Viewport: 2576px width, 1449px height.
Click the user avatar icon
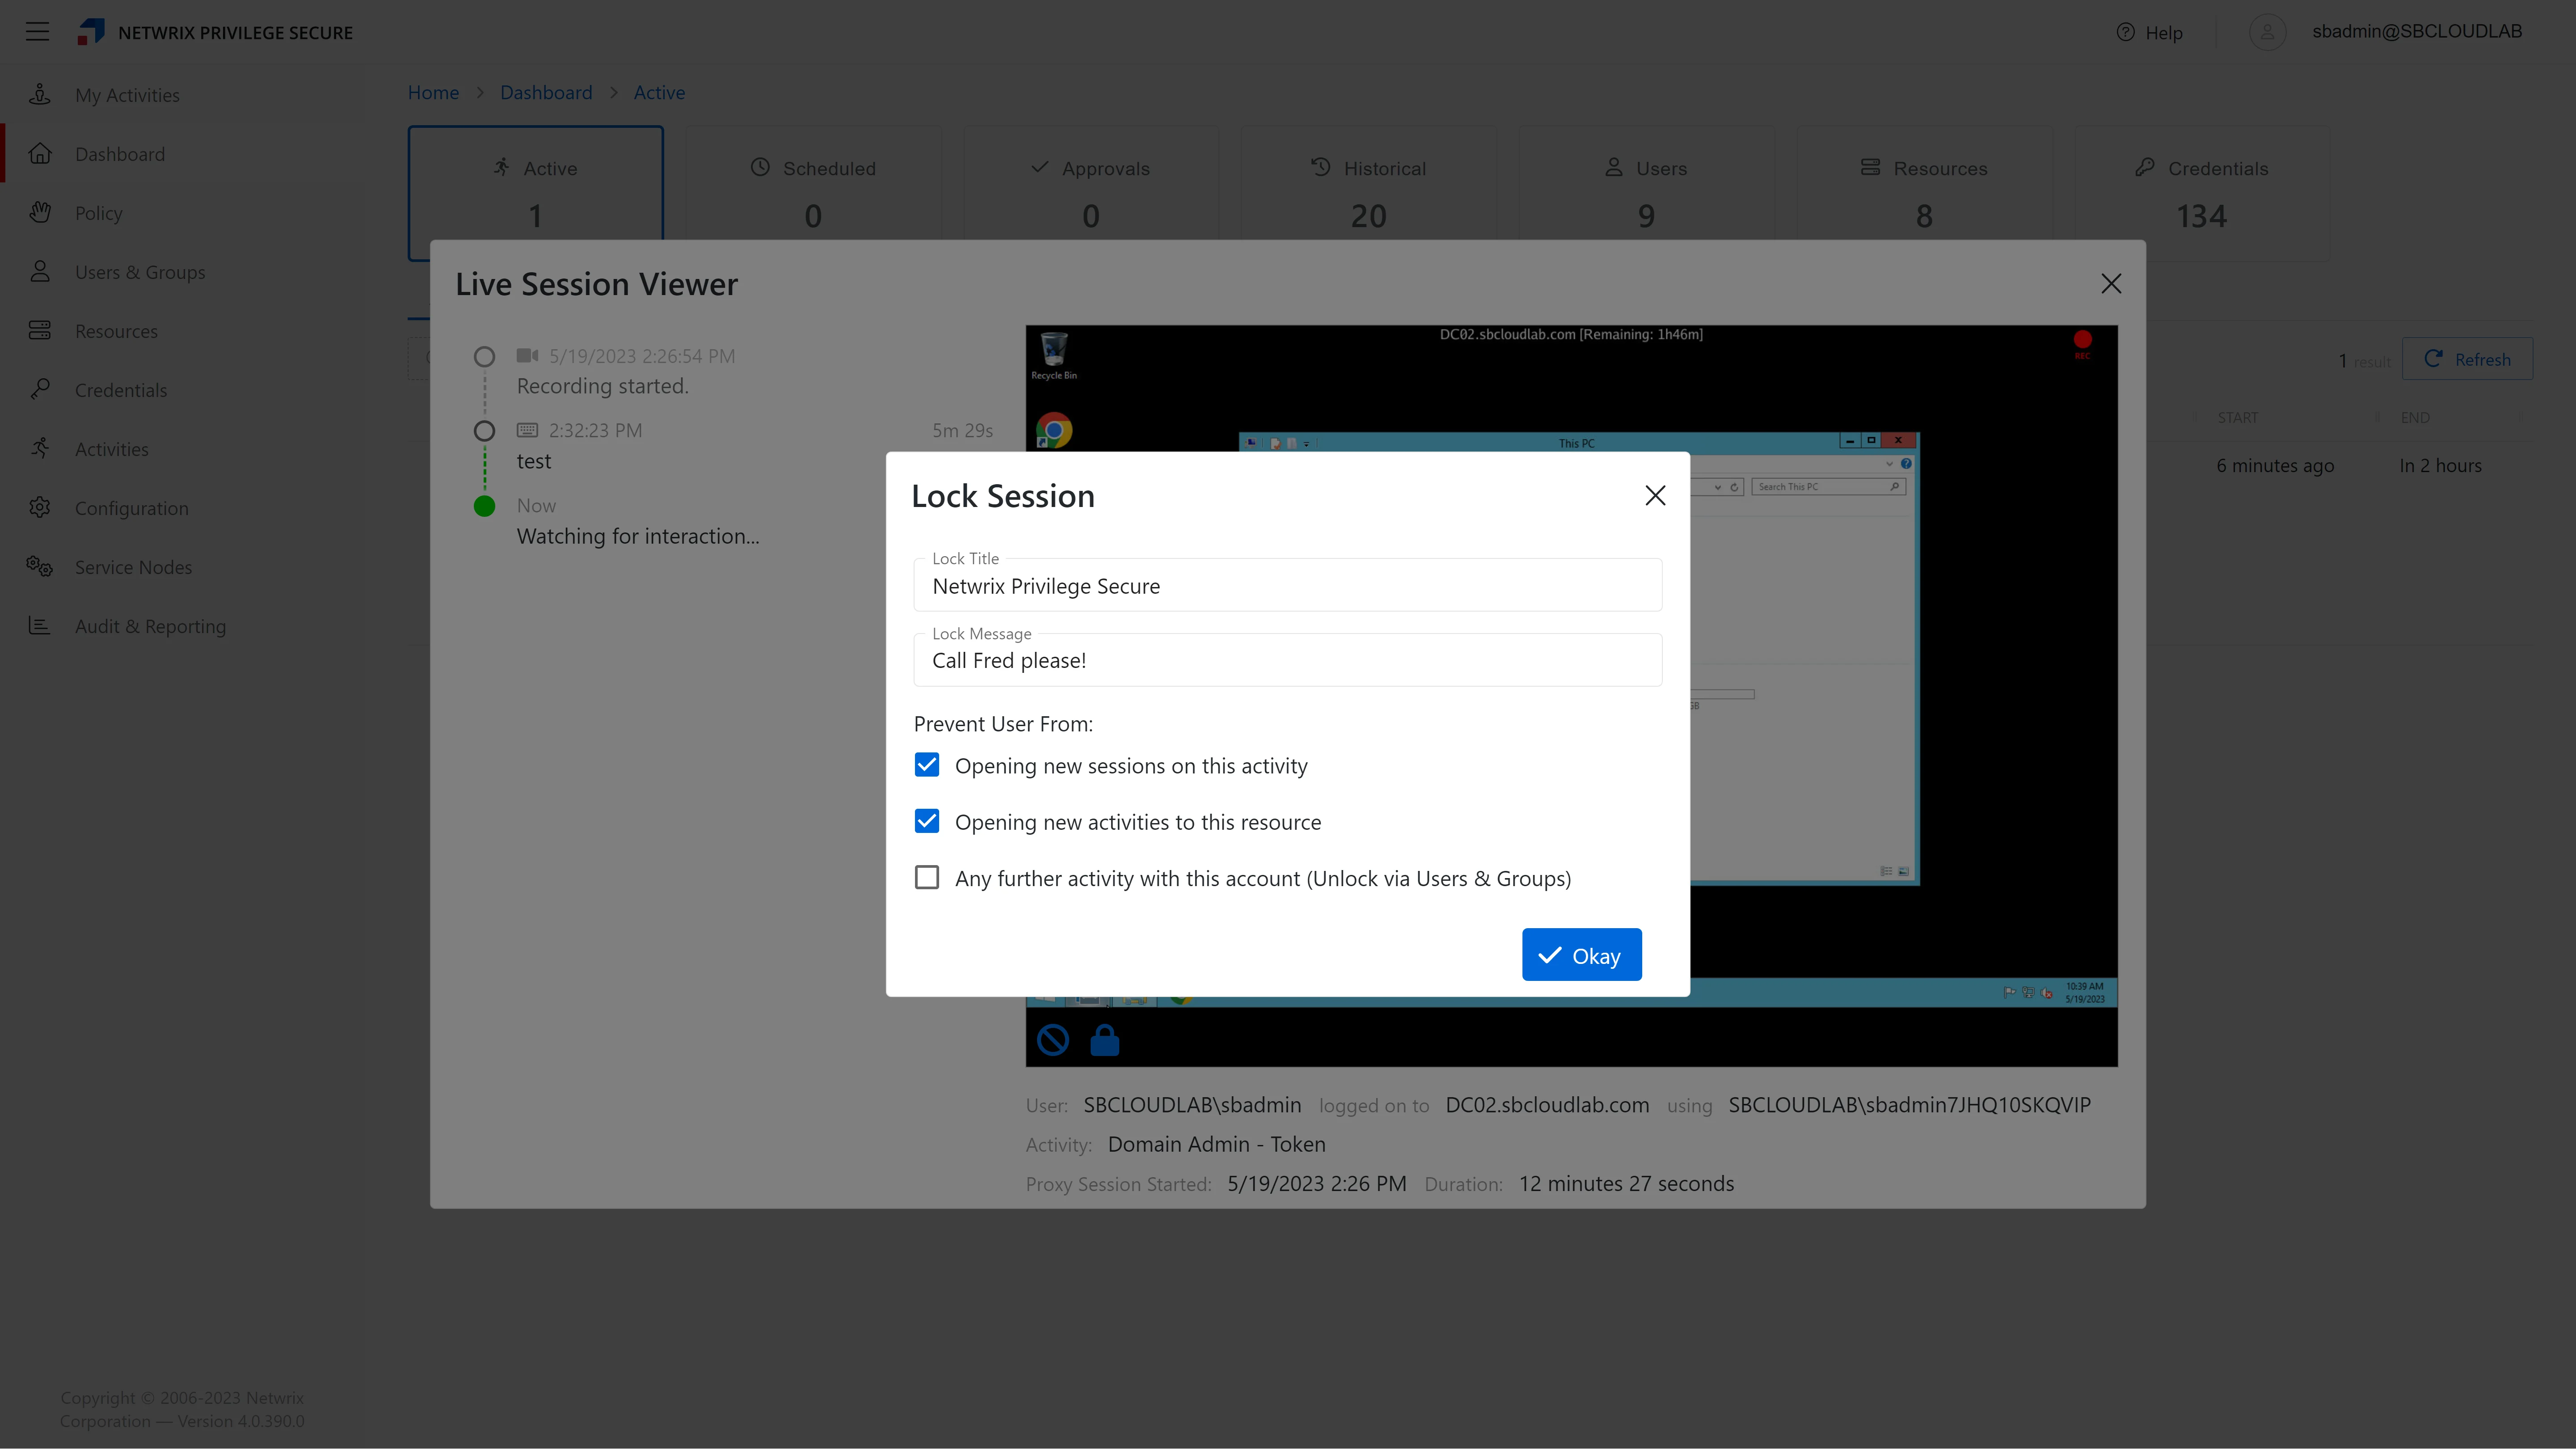point(2267,32)
